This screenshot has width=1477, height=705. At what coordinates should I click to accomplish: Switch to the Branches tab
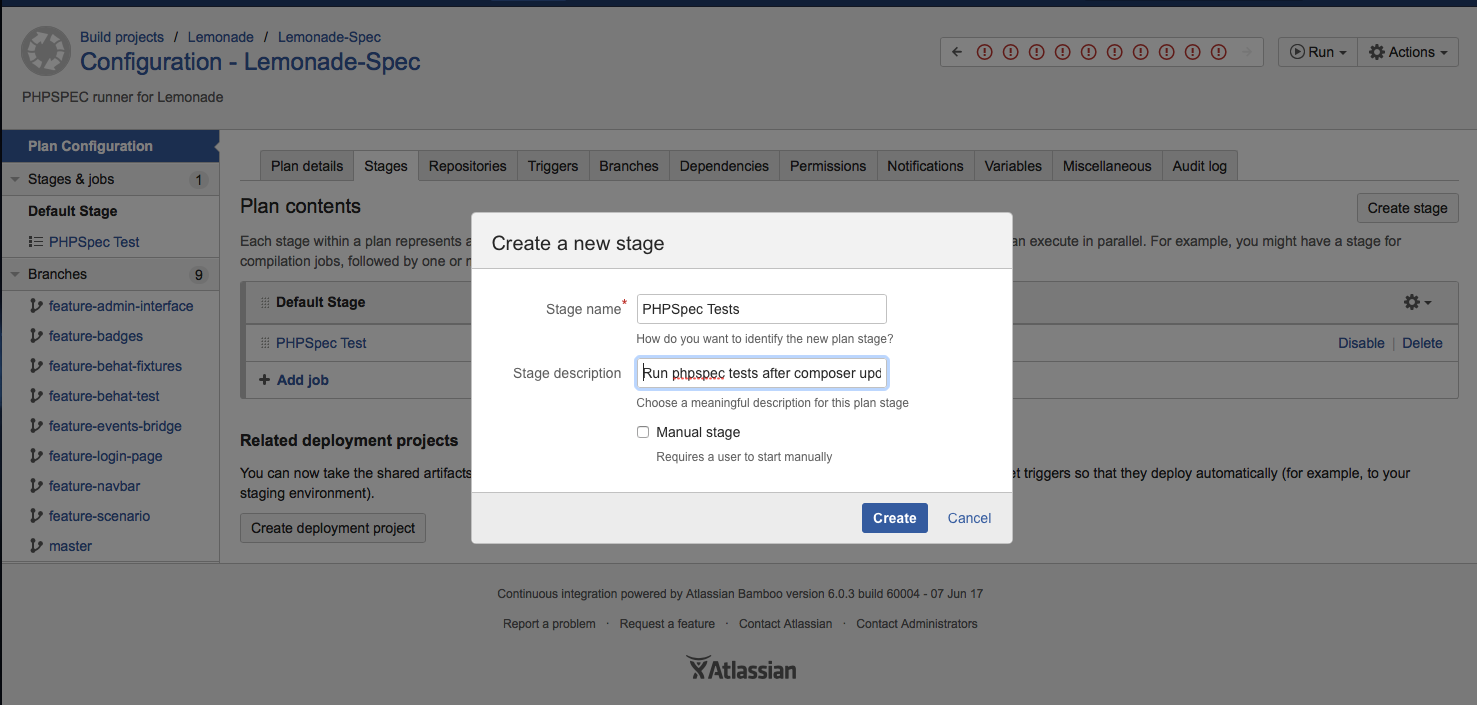[x=629, y=166]
